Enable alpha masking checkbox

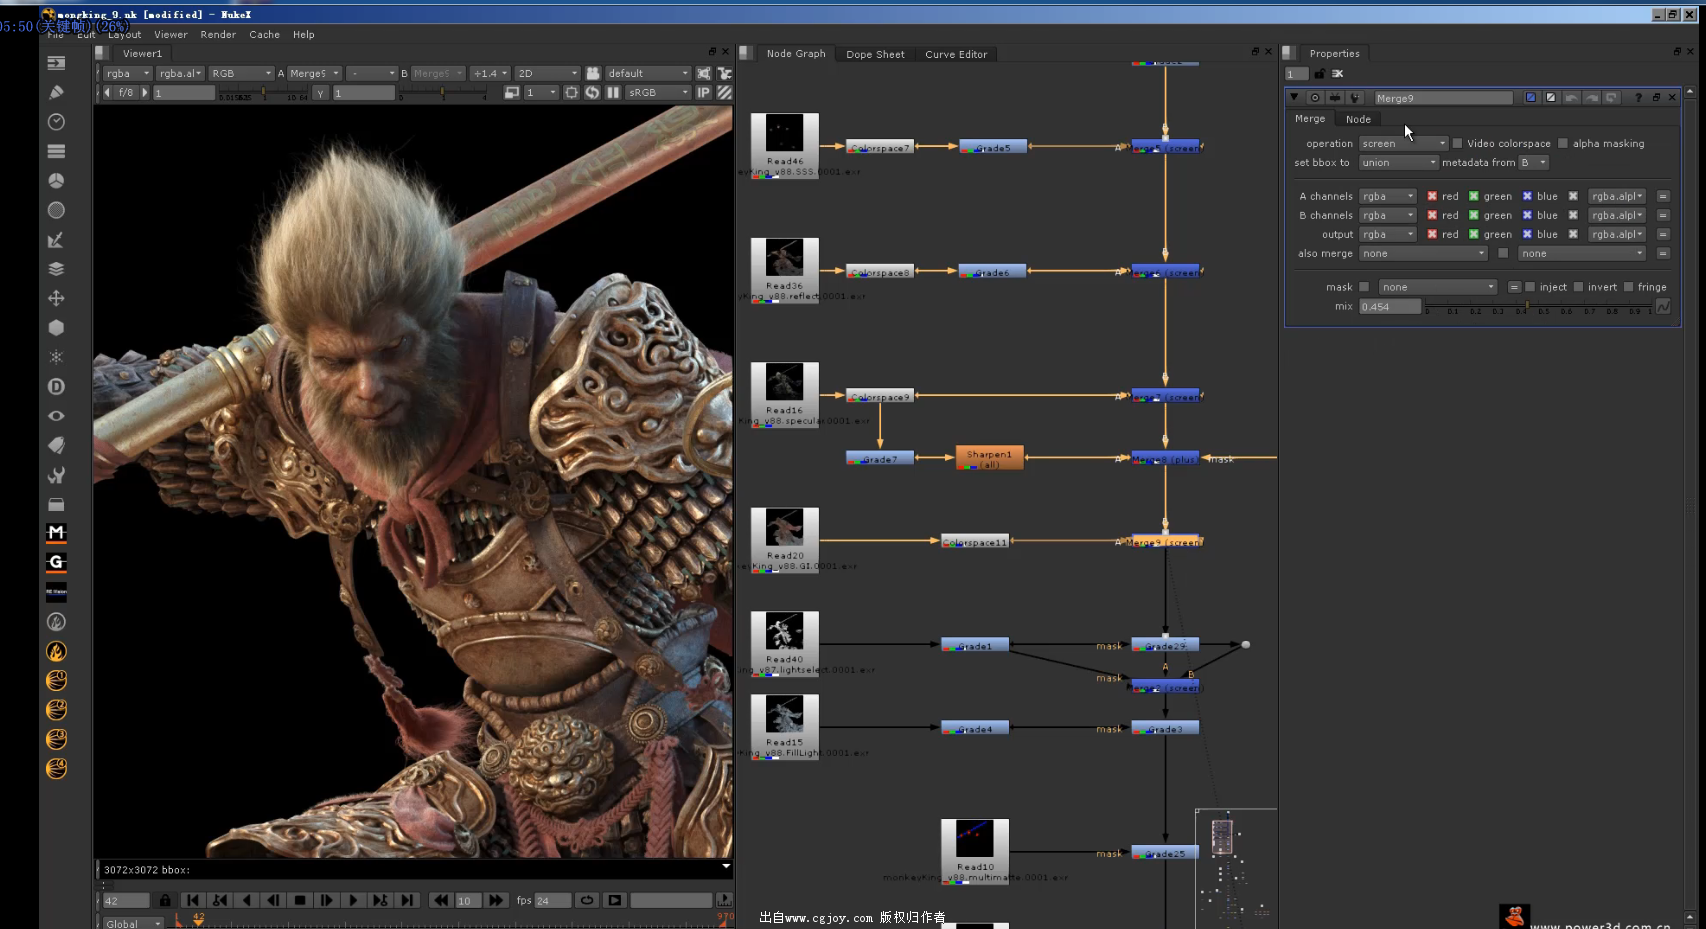tap(1563, 143)
